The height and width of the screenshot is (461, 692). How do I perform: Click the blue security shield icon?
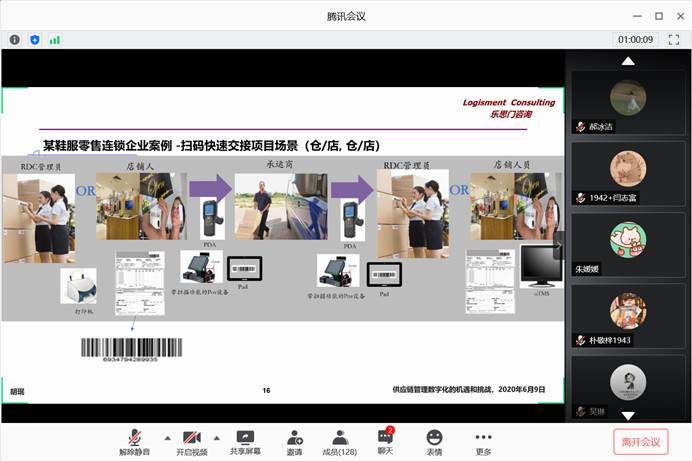pyautogui.click(x=35, y=40)
